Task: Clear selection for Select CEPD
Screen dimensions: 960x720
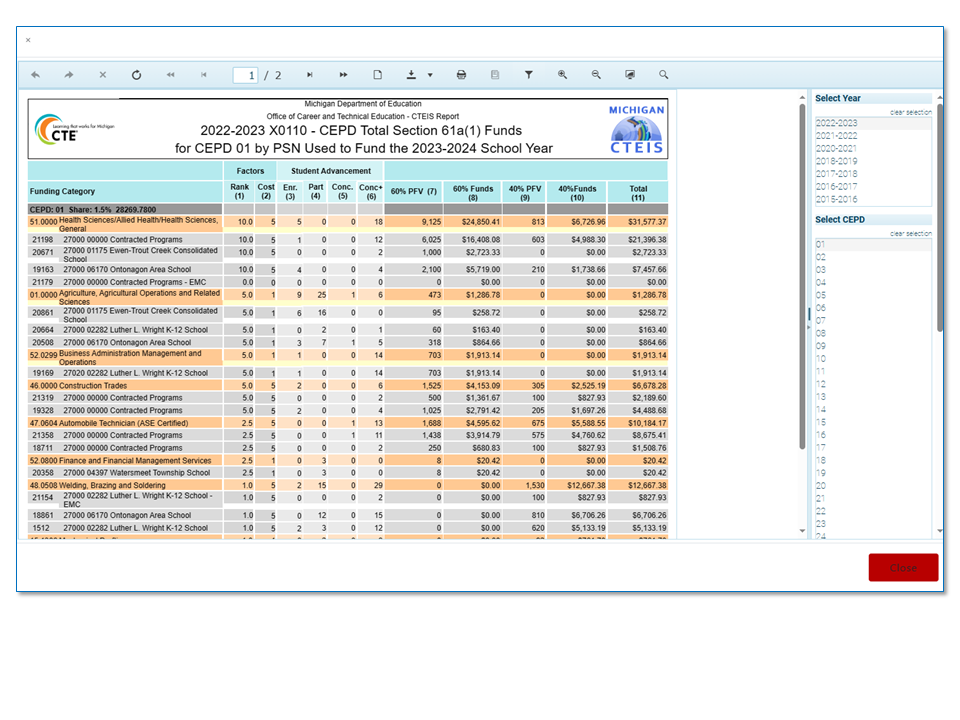Action: pyautogui.click(x=910, y=233)
